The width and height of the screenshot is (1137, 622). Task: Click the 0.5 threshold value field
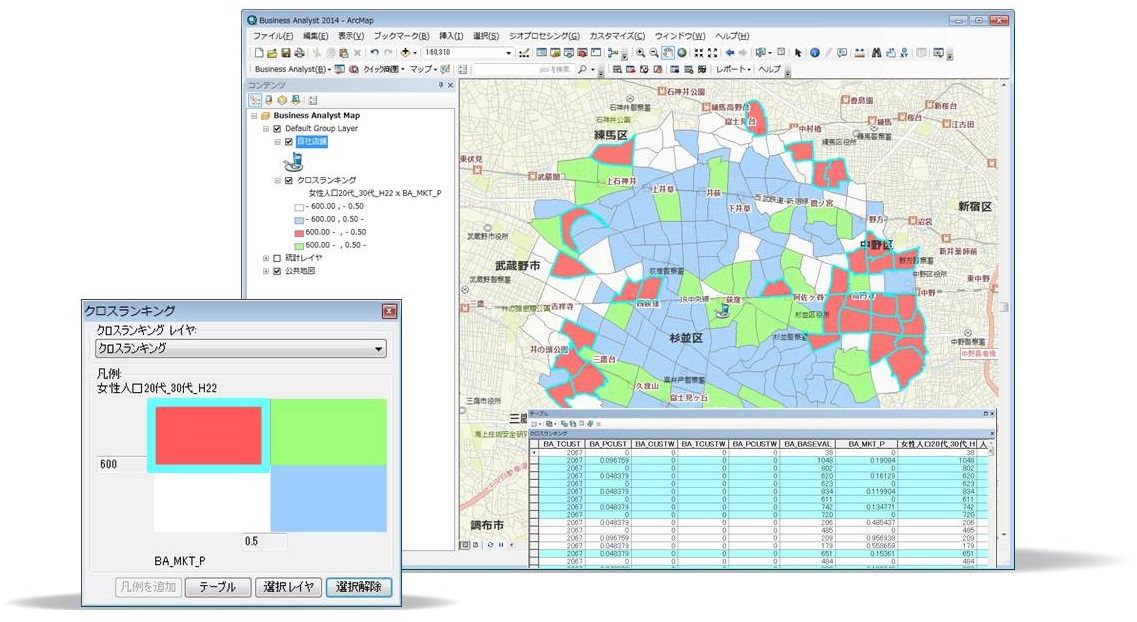264,541
